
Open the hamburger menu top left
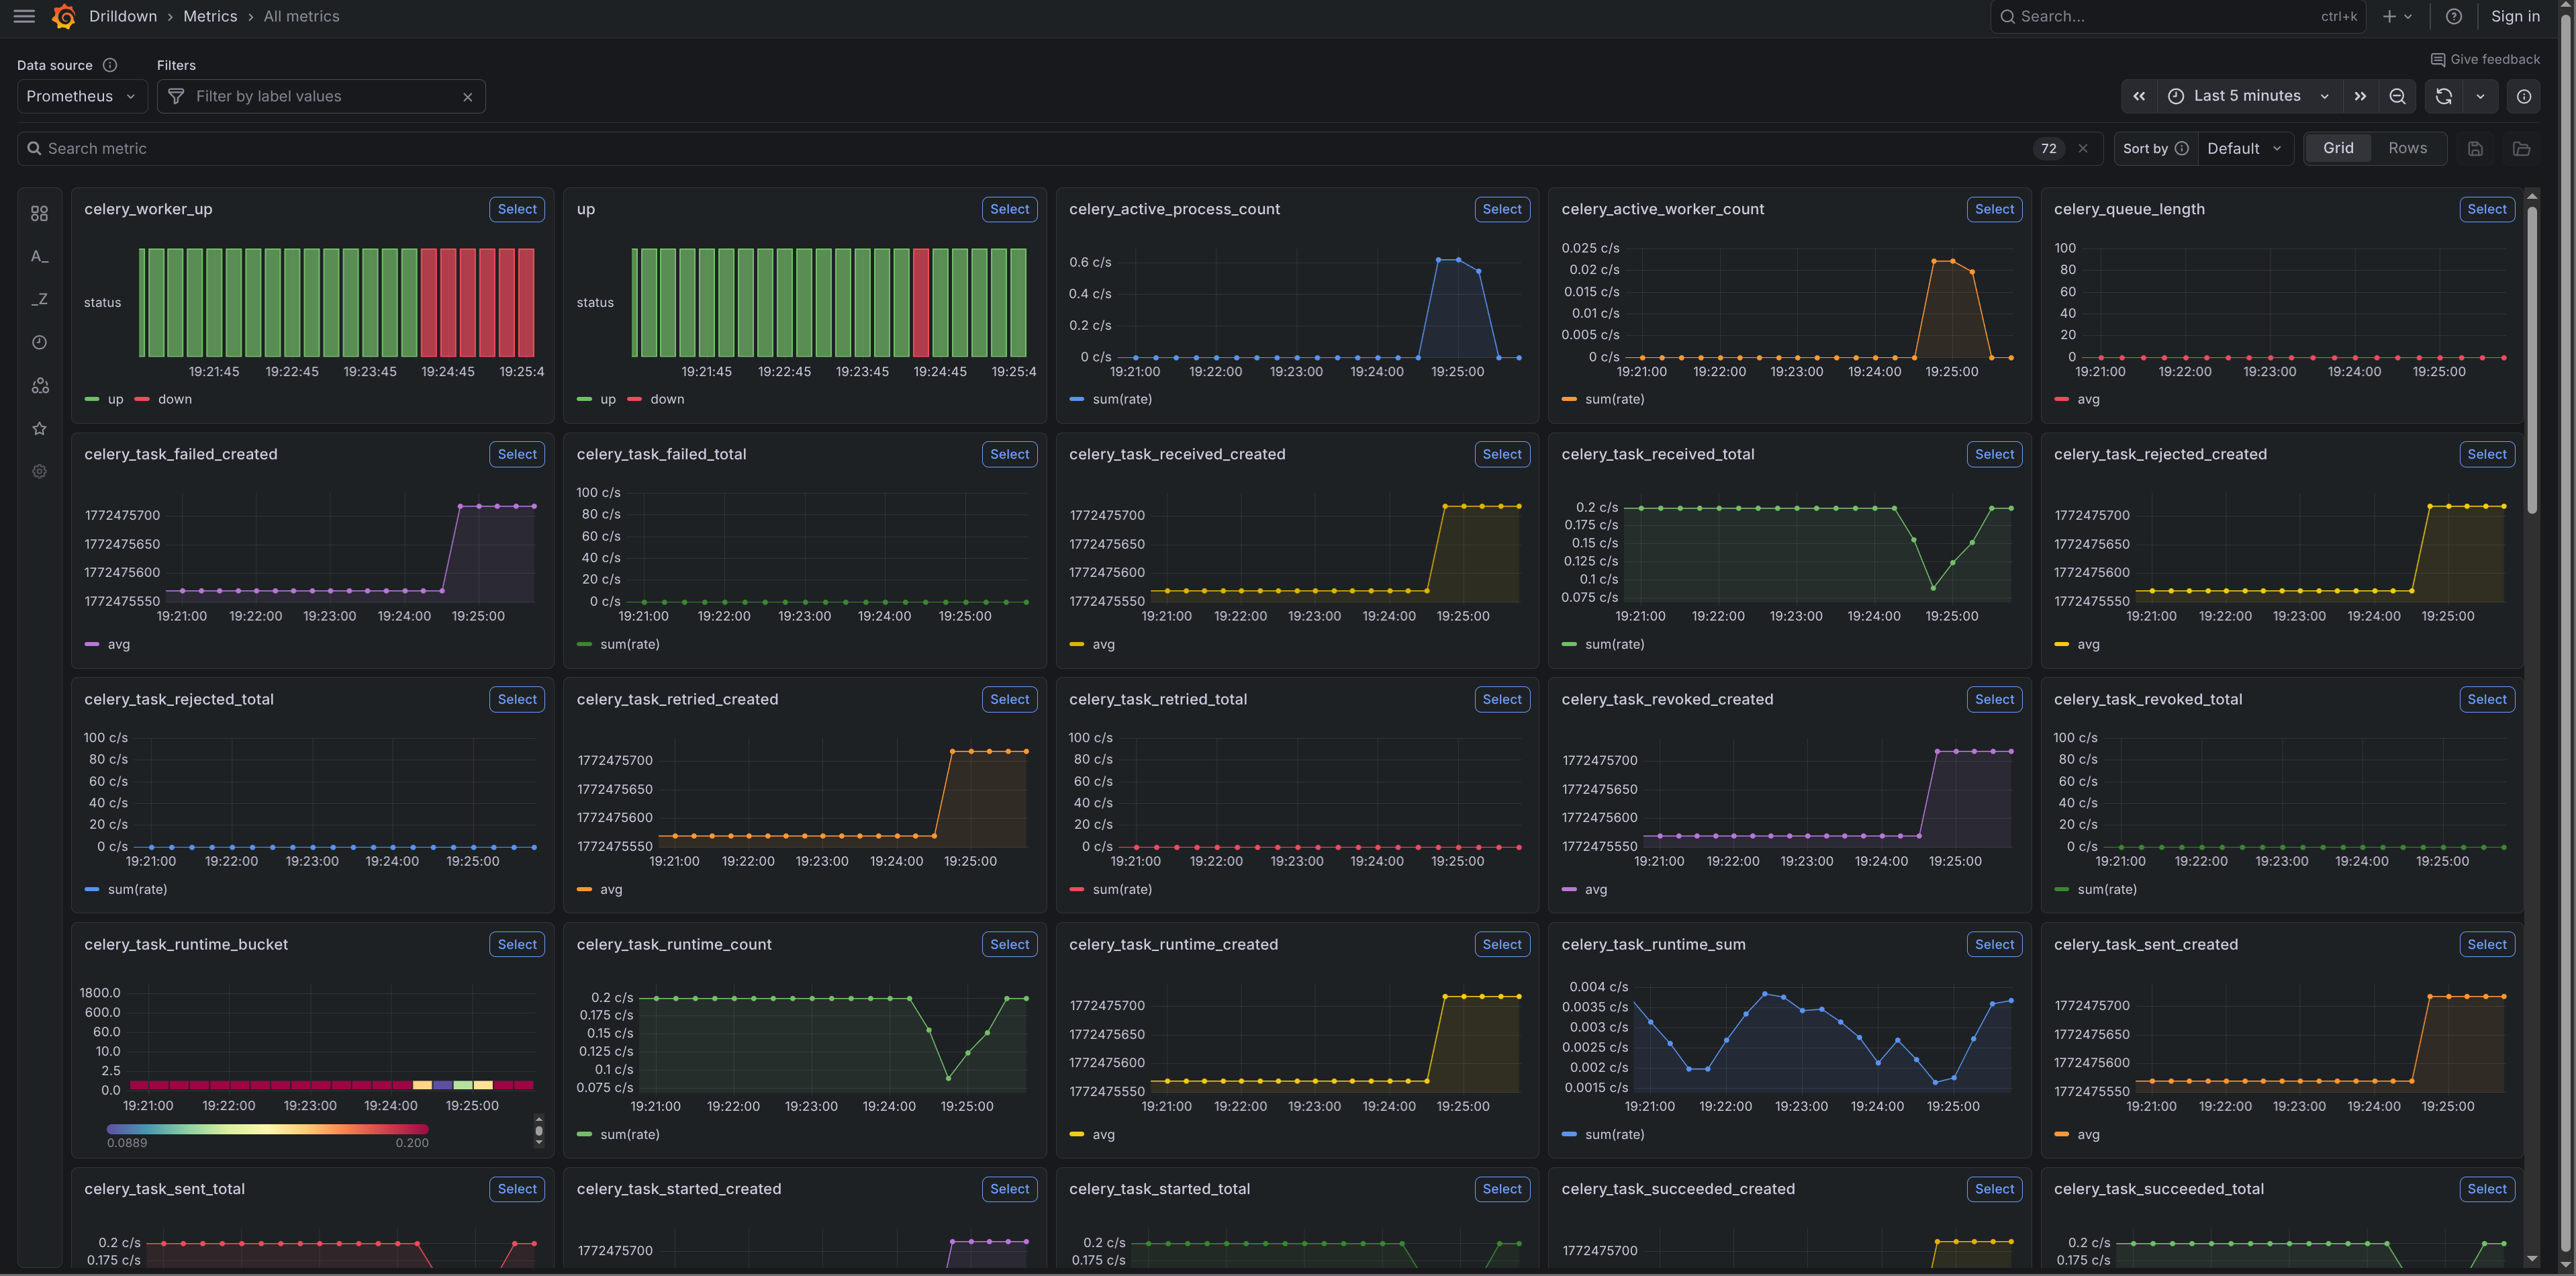coord(24,16)
